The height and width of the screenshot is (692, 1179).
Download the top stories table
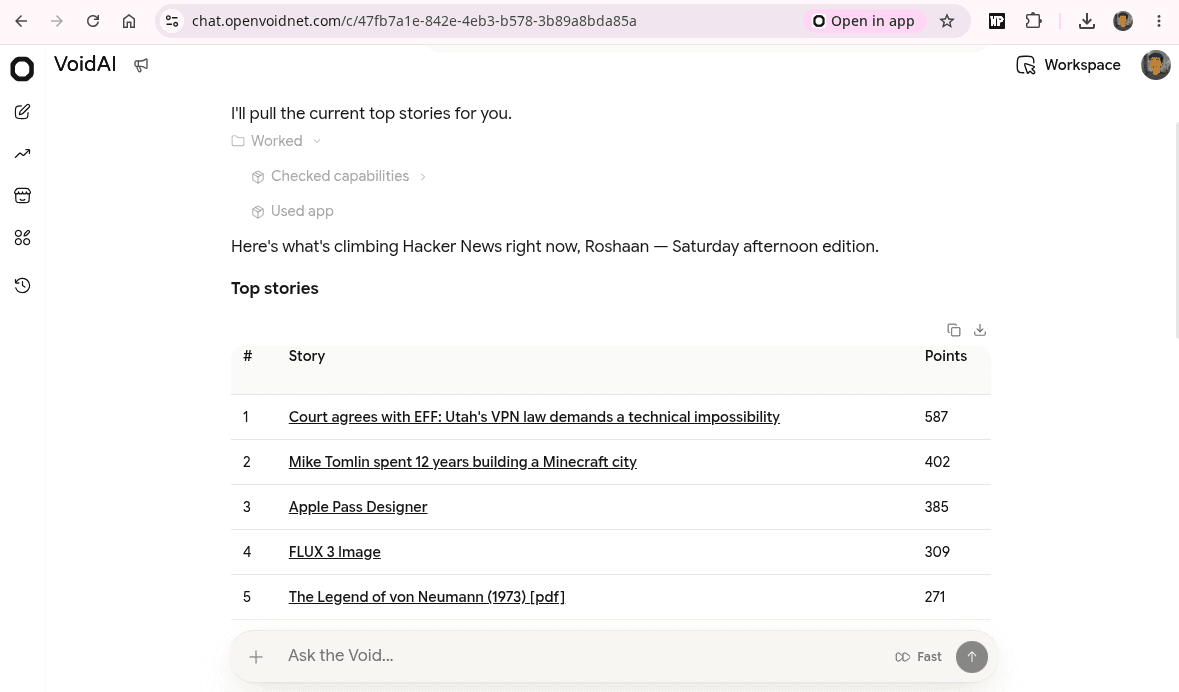pyautogui.click(x=980, y=329)
